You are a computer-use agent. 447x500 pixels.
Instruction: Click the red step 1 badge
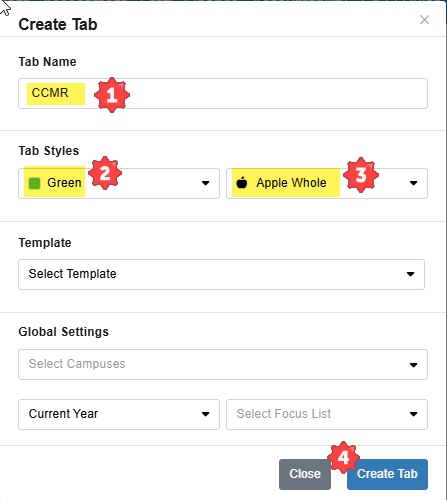coord(112,95)
